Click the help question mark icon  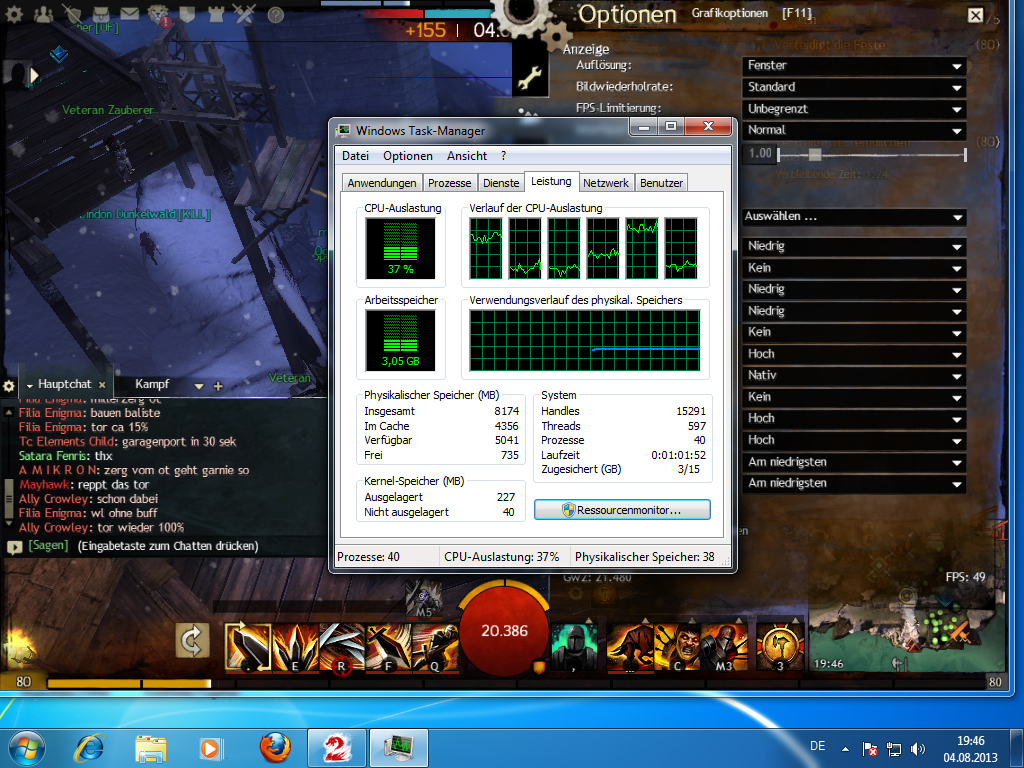[276, 14]
